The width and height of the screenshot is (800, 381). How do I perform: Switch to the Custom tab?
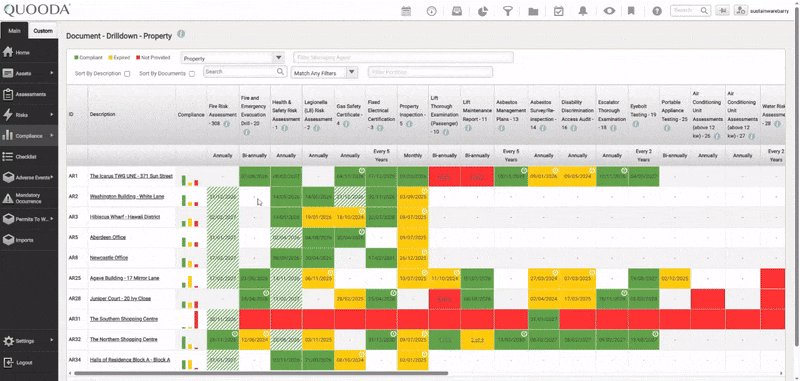click(43, 31)
